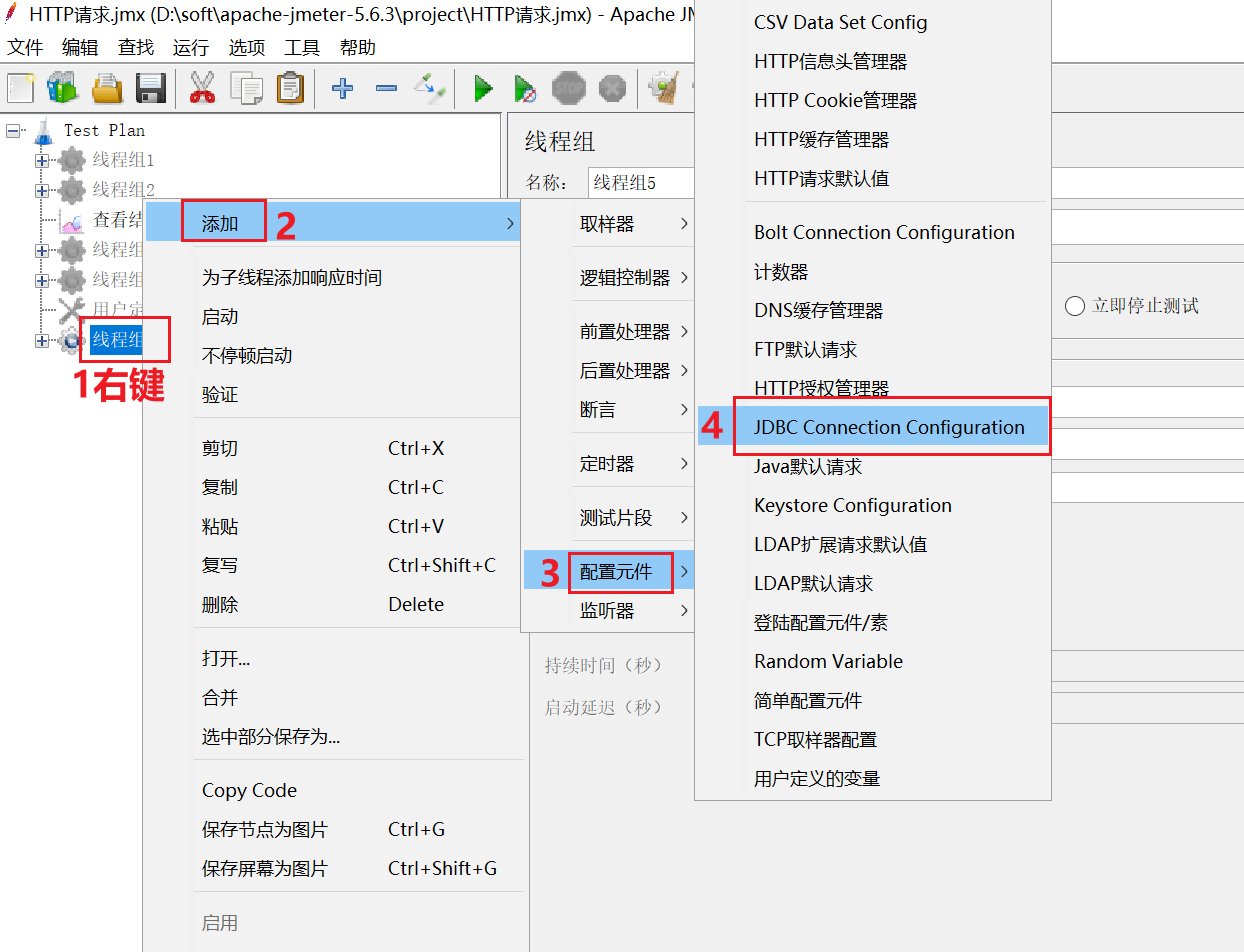Click the Clear broom toolbar icon

point(664,88)
